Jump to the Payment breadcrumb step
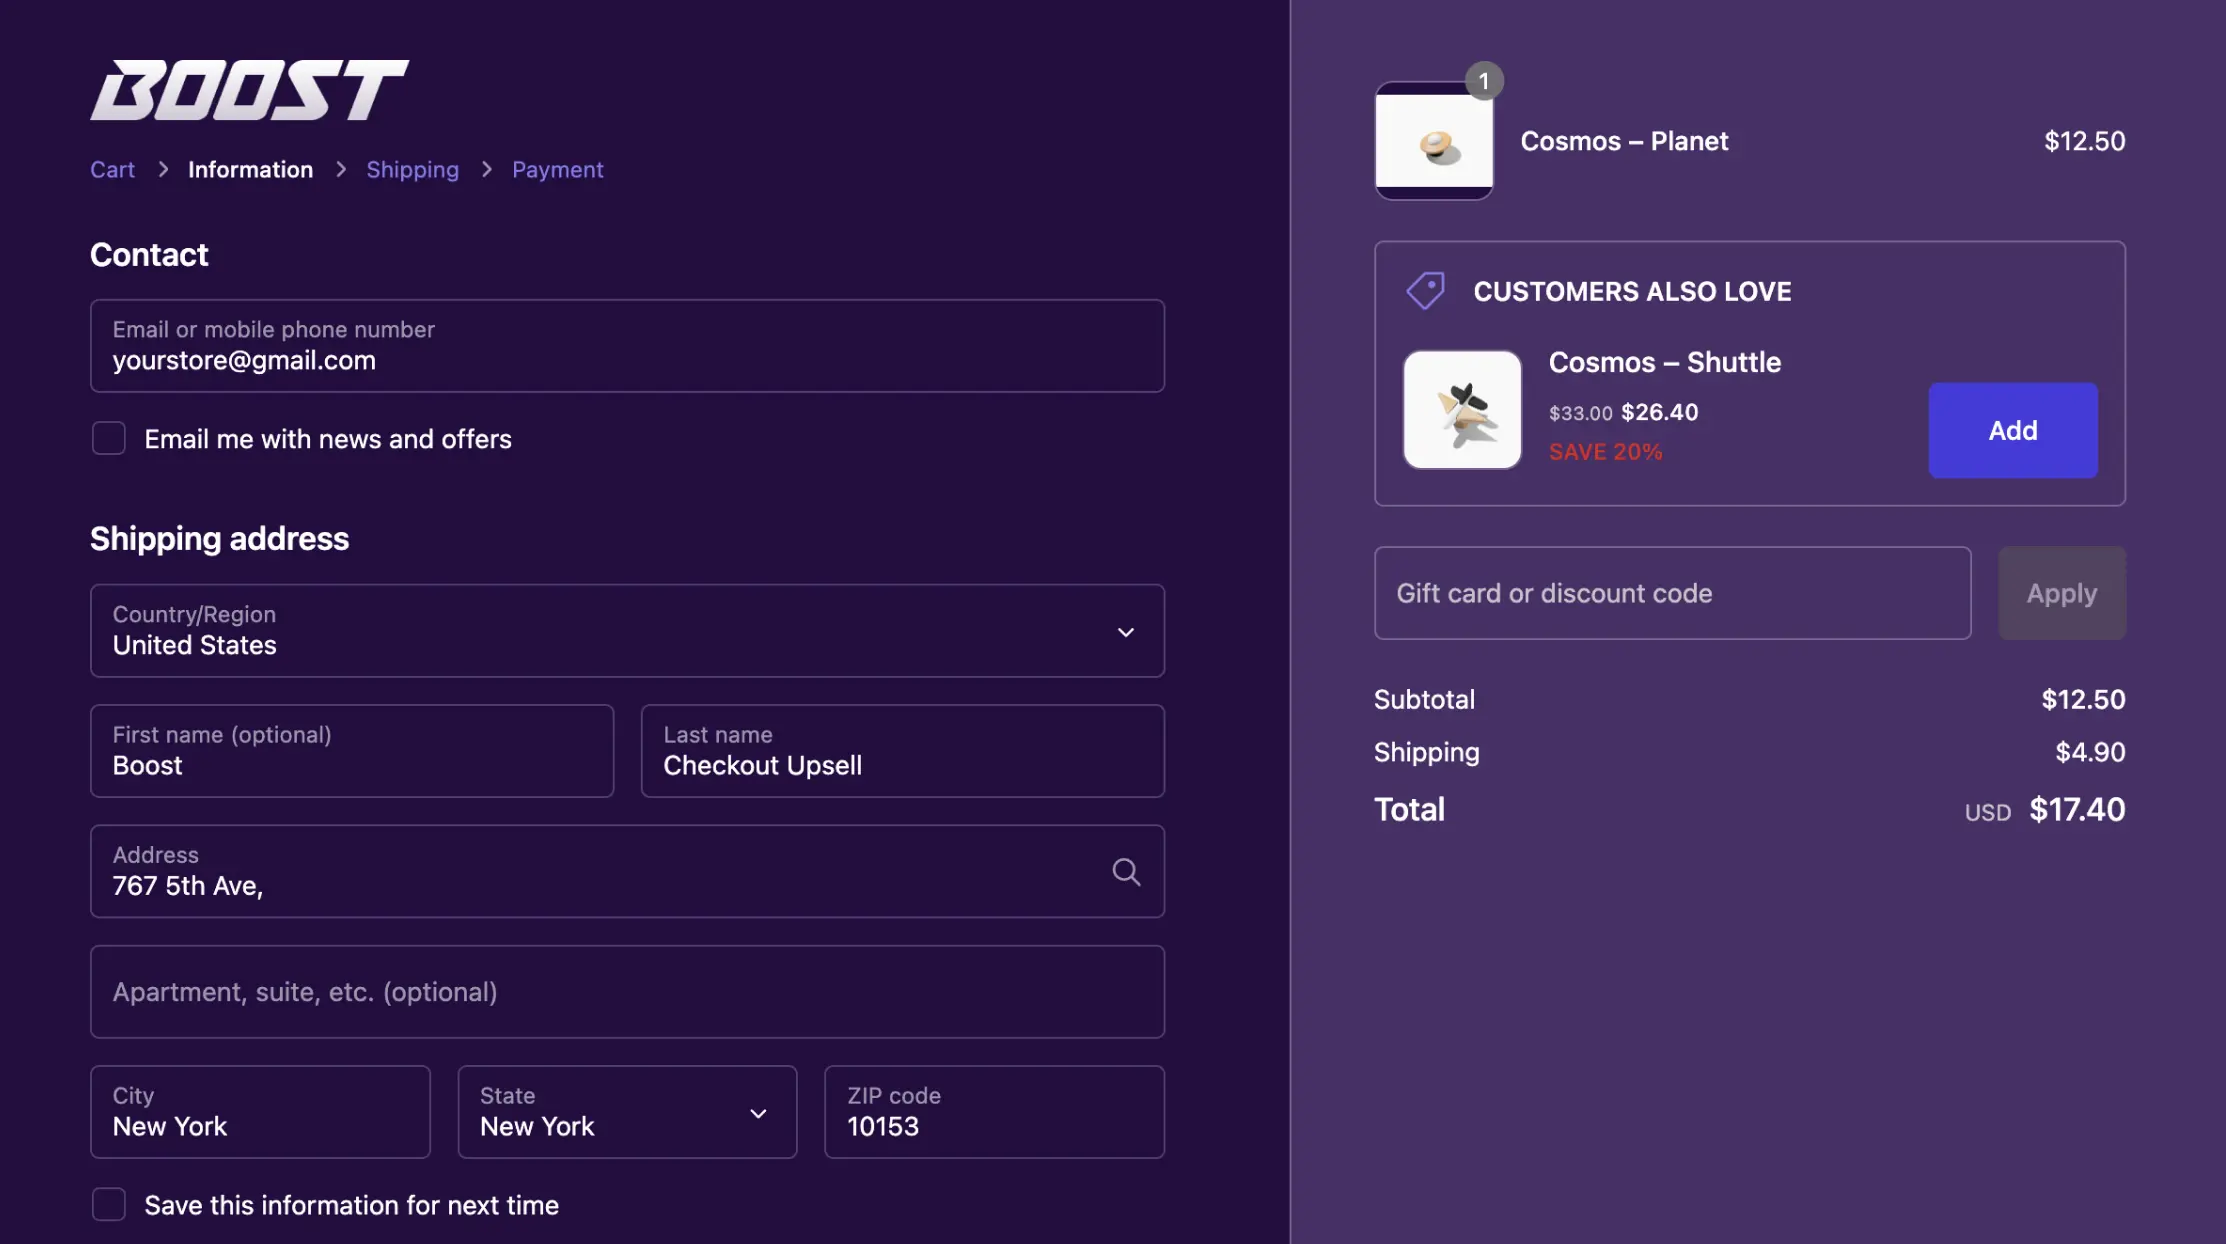The width and height of the screenshot is (2226, 1244). [557, 170]
